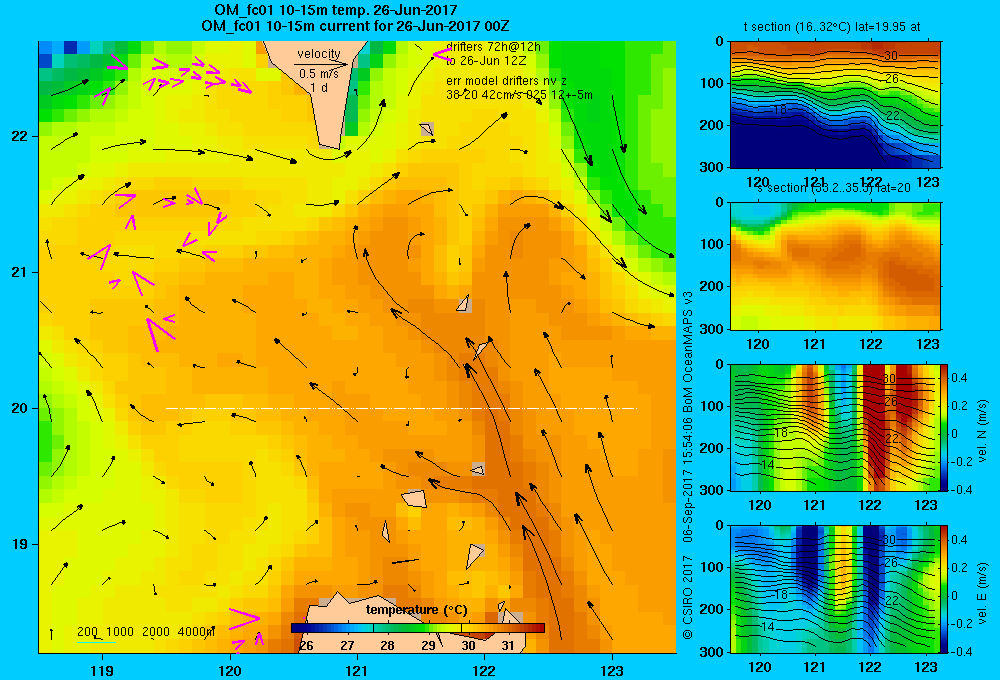The image size is (1000, 680).
Task: Click the magenta drifter arrowhead beside 'drifters 72h@12h'
Action: [442, 55]
